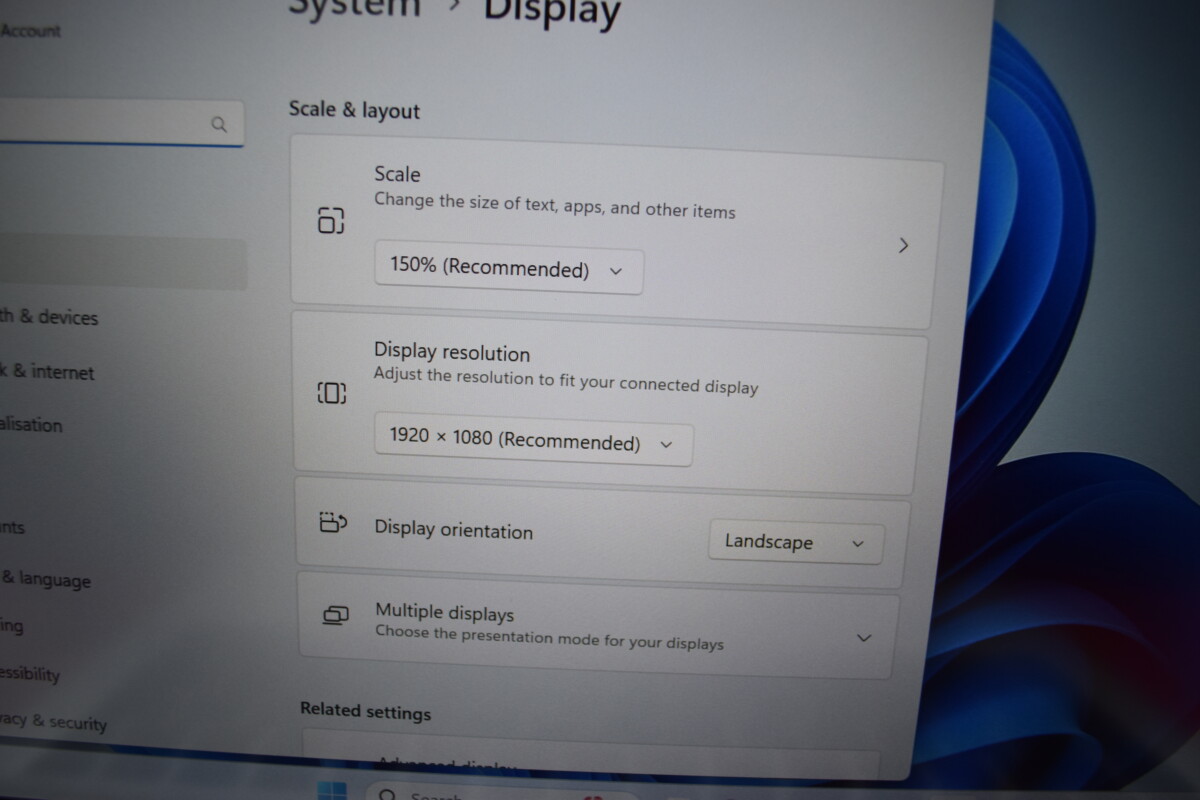Click the Related settings heading
The width and height of the screenshot is (1200, 800).
point(365,712)
